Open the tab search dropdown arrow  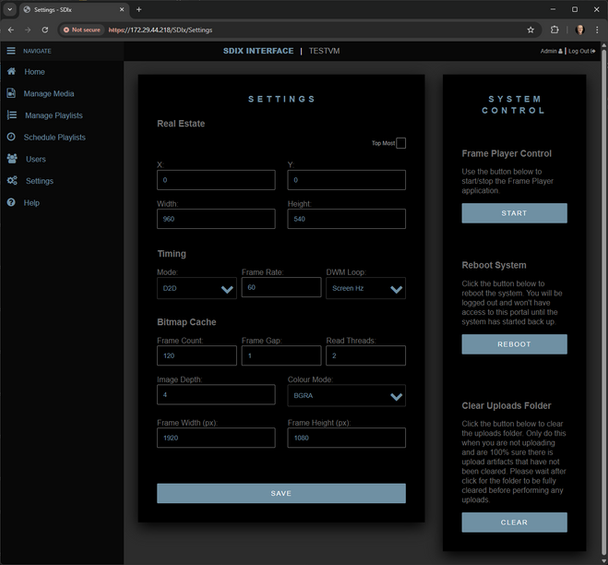(x=10, y=9)
